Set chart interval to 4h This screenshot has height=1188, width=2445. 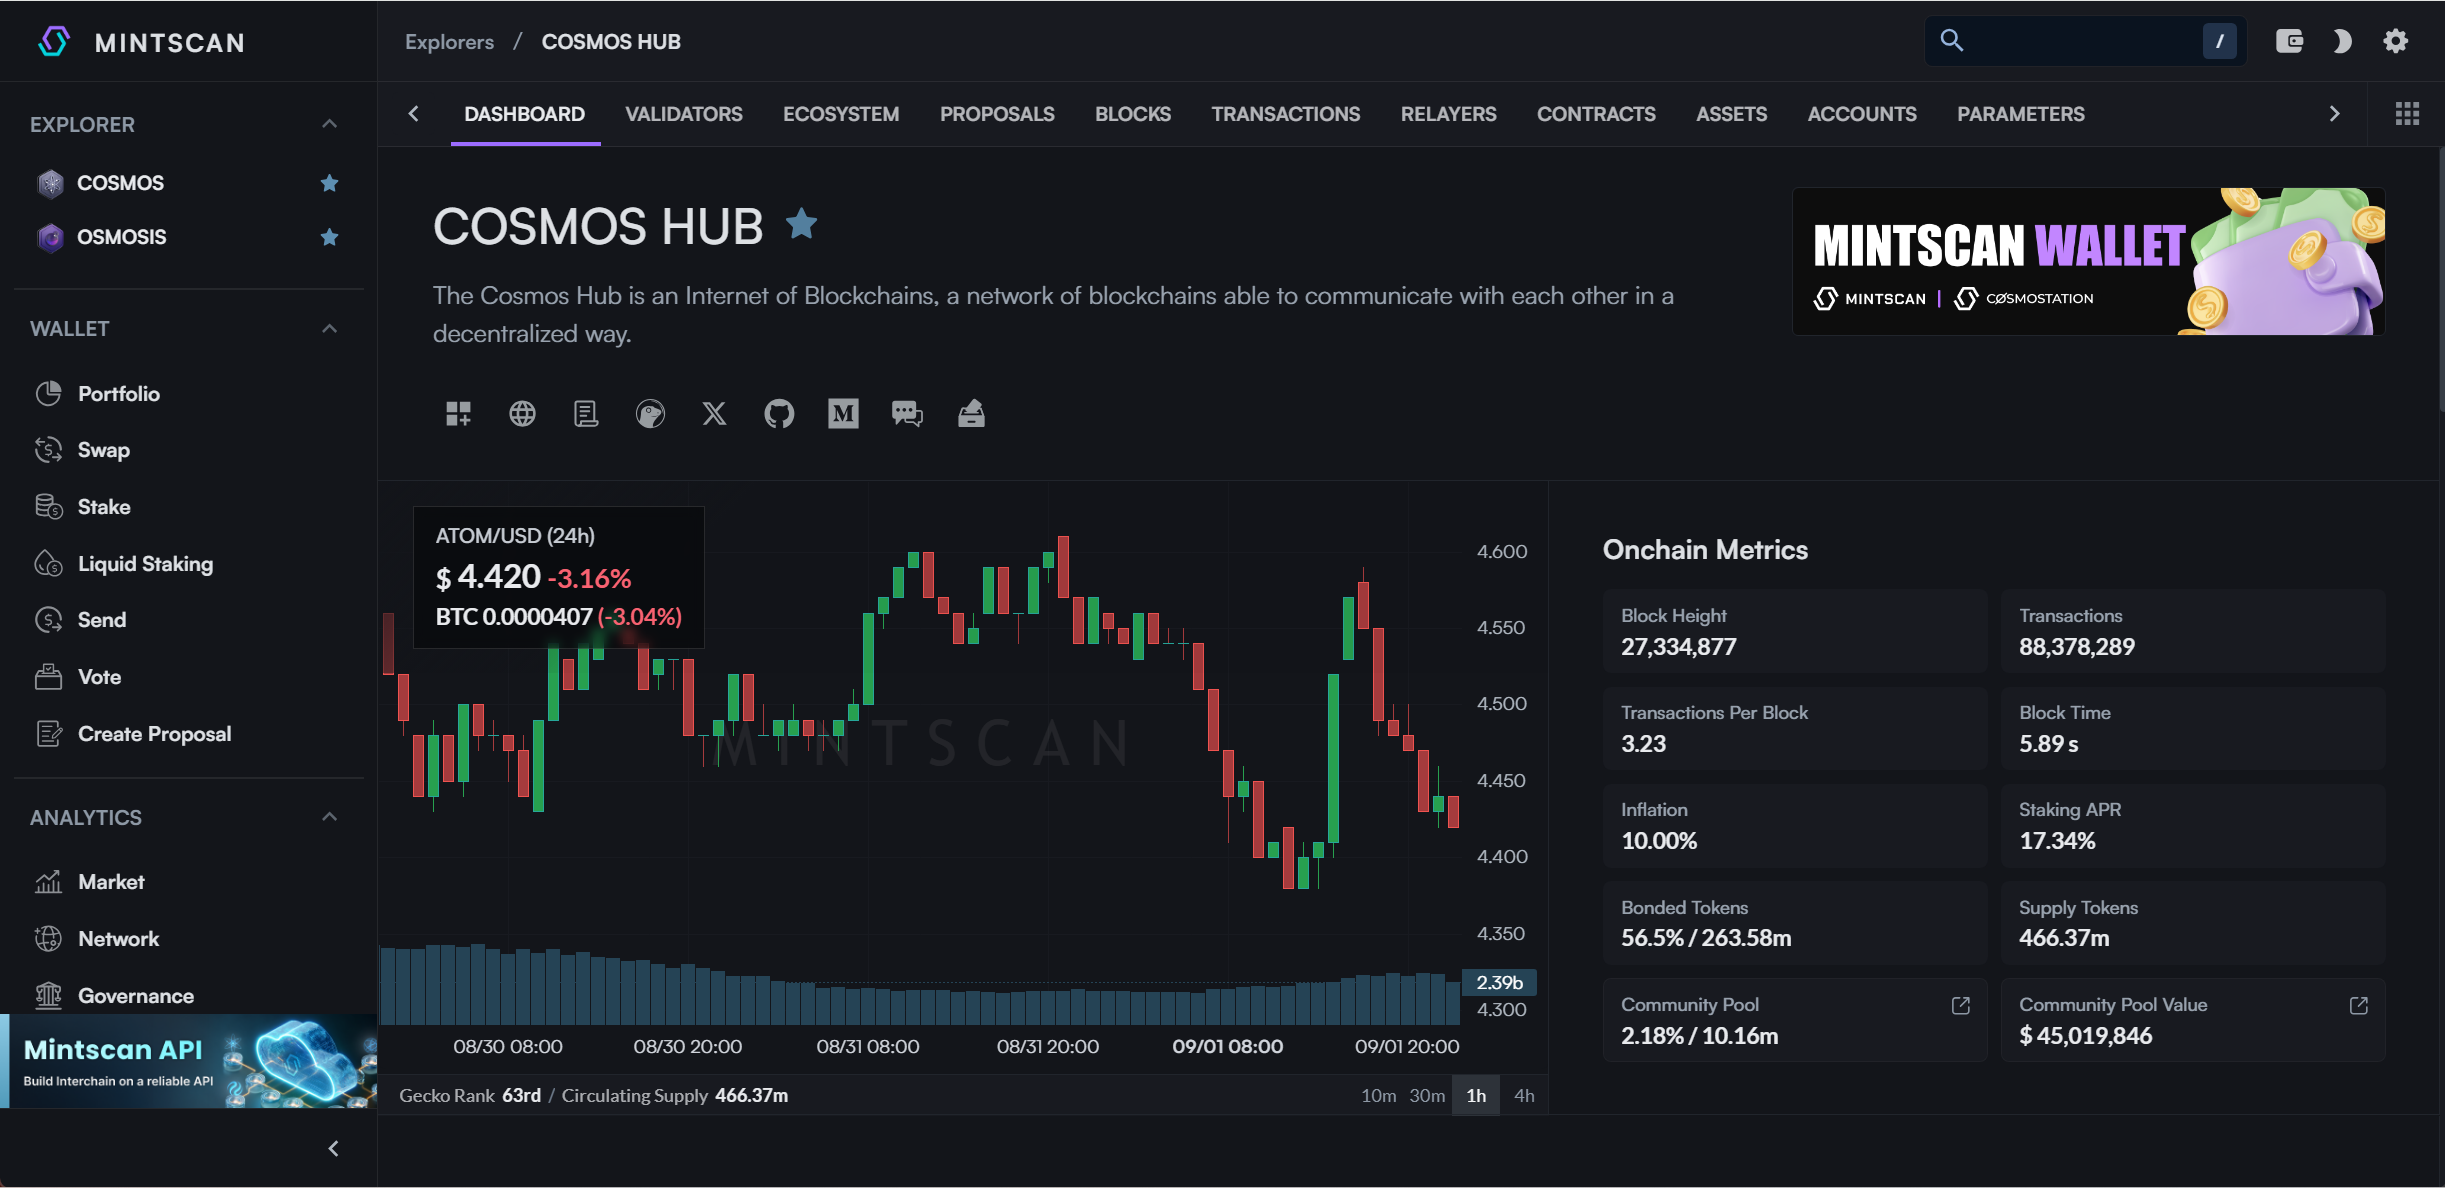(x=1524, y=1095)
